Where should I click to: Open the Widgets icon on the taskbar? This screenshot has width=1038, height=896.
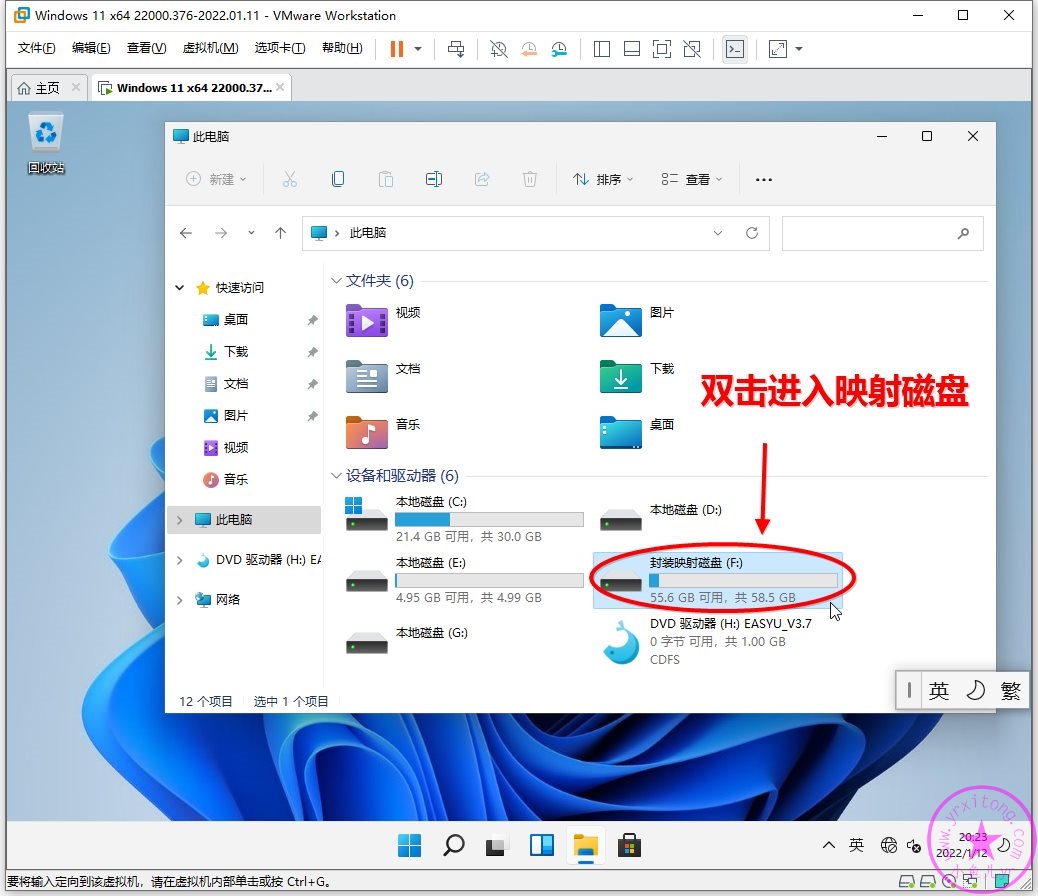coord(542,846)
